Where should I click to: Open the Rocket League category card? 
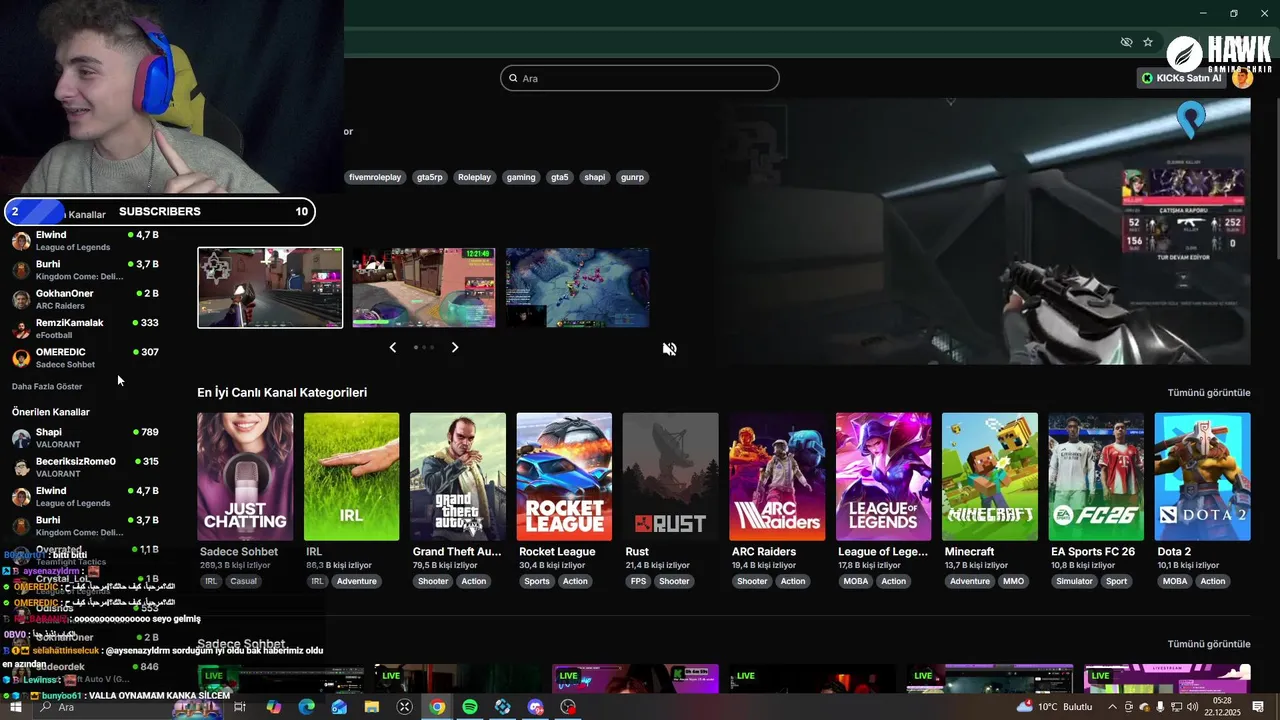tap(564, 477)
